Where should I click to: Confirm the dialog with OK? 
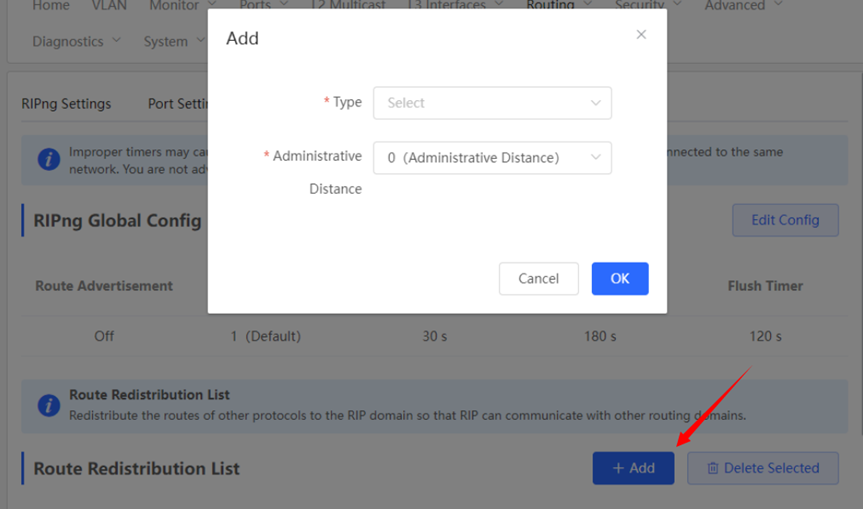[620, 279]
